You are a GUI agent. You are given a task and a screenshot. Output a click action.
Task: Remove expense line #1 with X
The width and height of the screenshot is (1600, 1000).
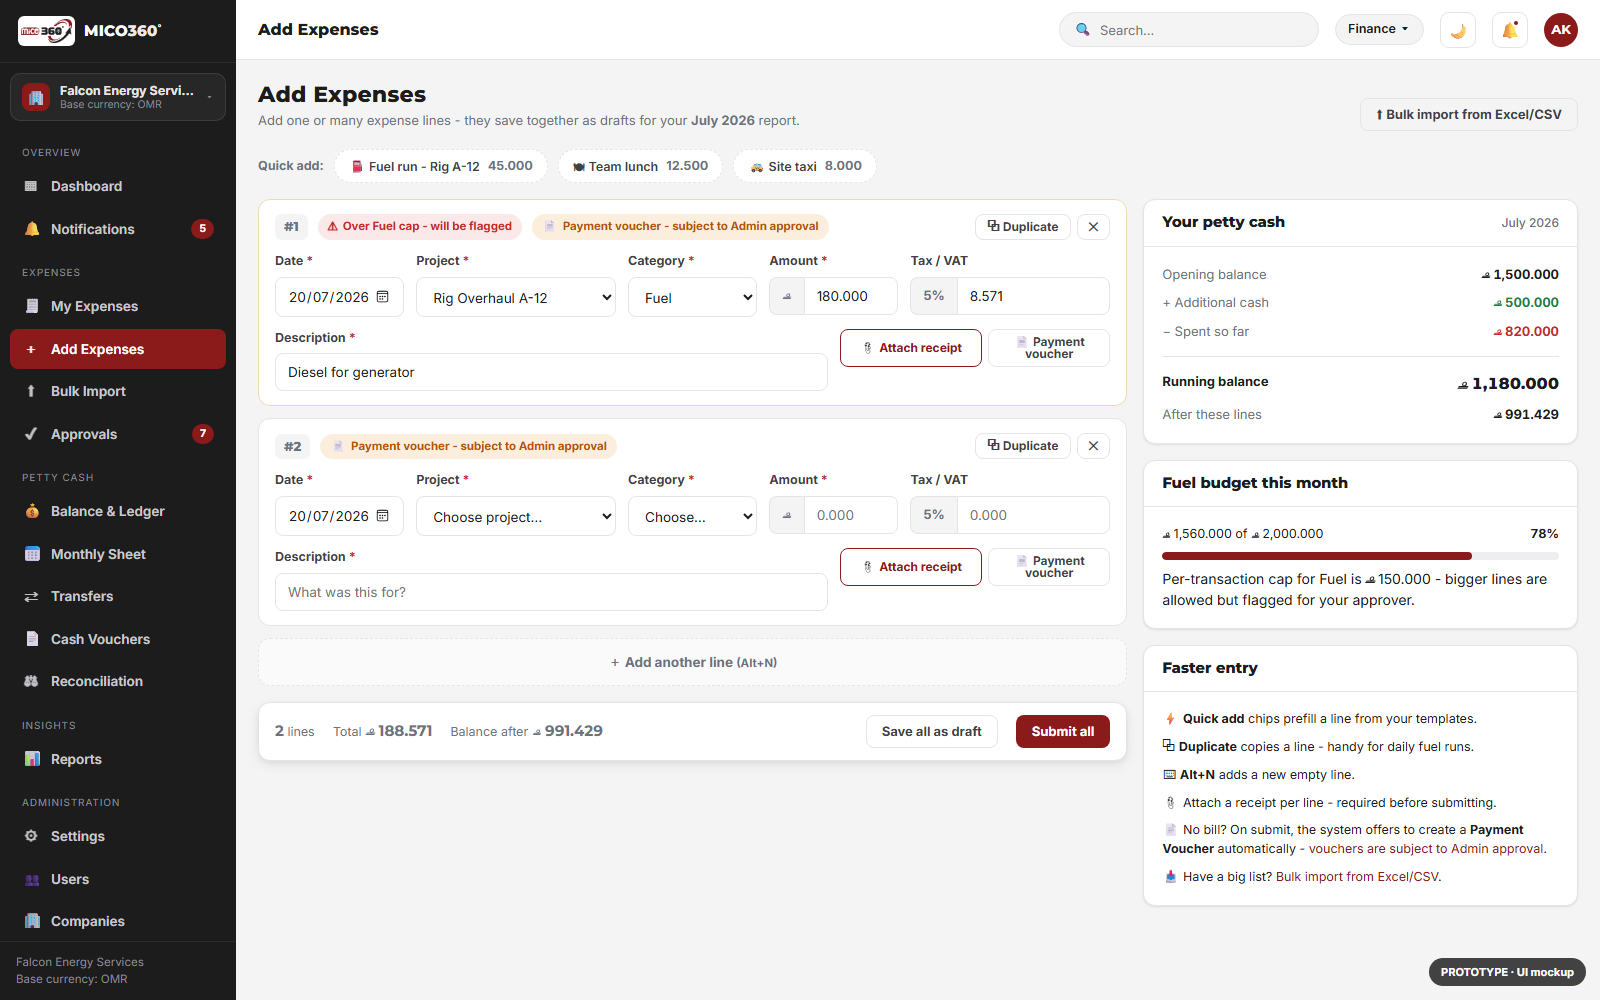point(1093,227)
